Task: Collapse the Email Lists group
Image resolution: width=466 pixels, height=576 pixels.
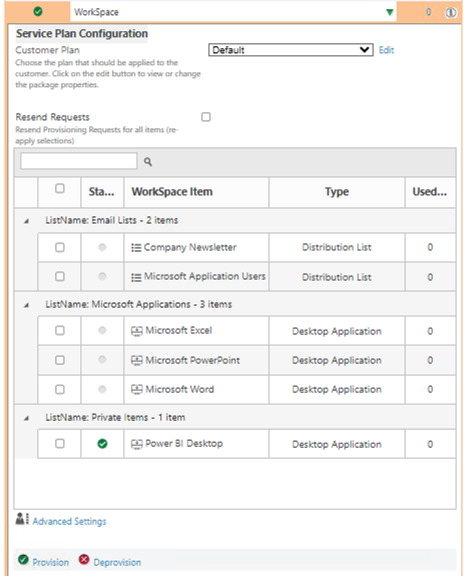Action: tap(26, 221)
